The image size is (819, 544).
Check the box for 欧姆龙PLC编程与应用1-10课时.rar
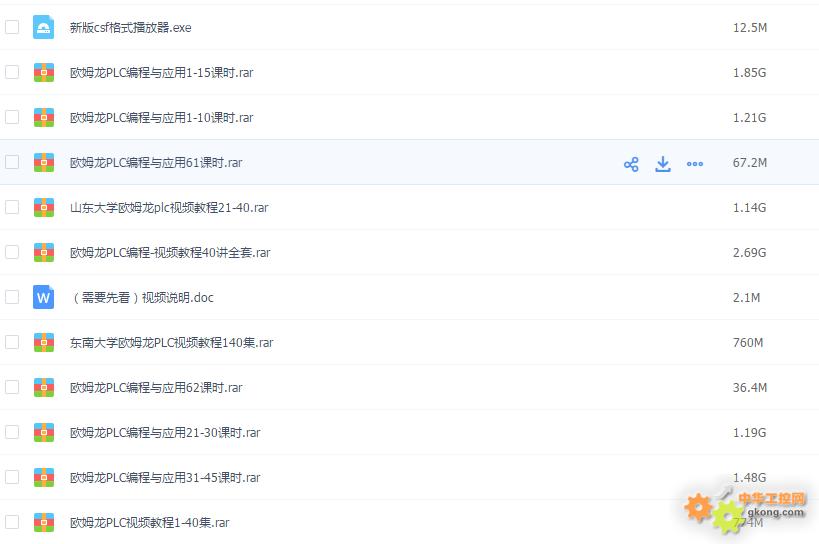(12, 116)
